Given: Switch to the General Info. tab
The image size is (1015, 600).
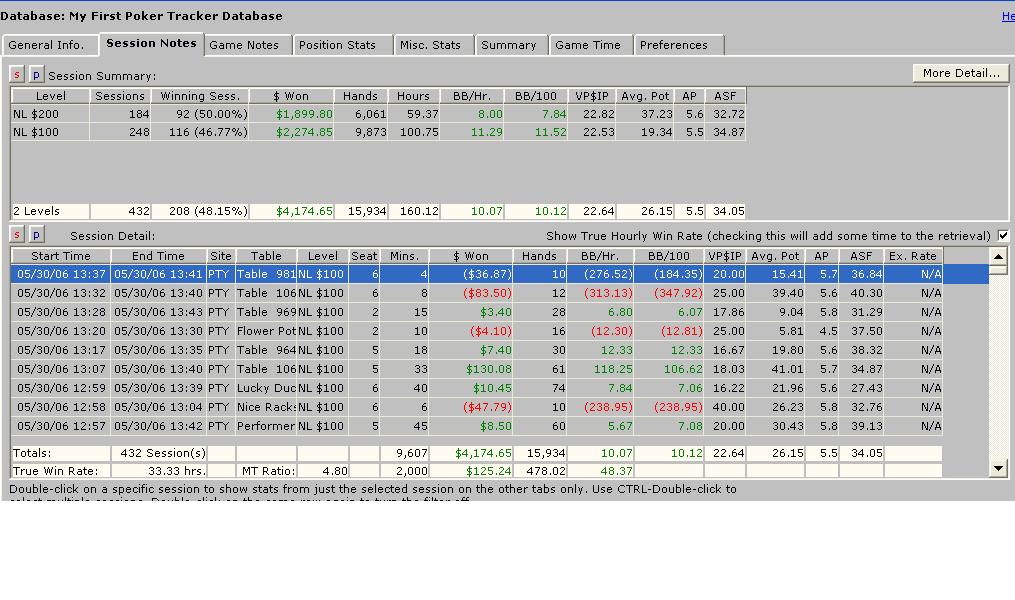Looking at the screenshot, I should click(x=47, y=45).
